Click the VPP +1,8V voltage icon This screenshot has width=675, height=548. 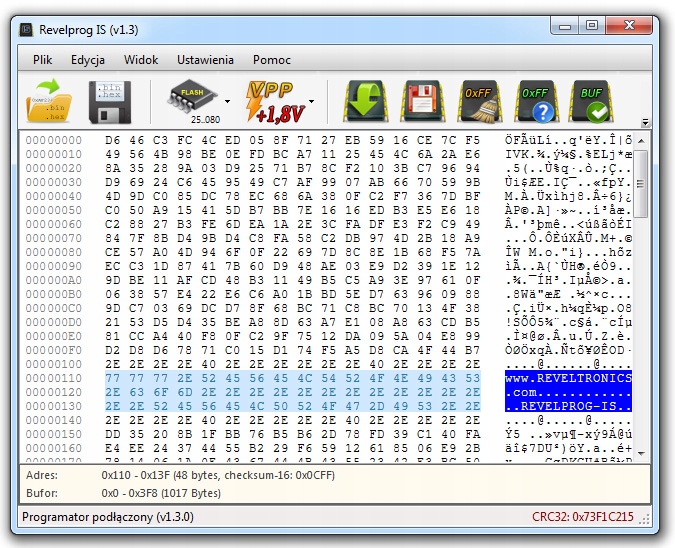tap(275, 102)
